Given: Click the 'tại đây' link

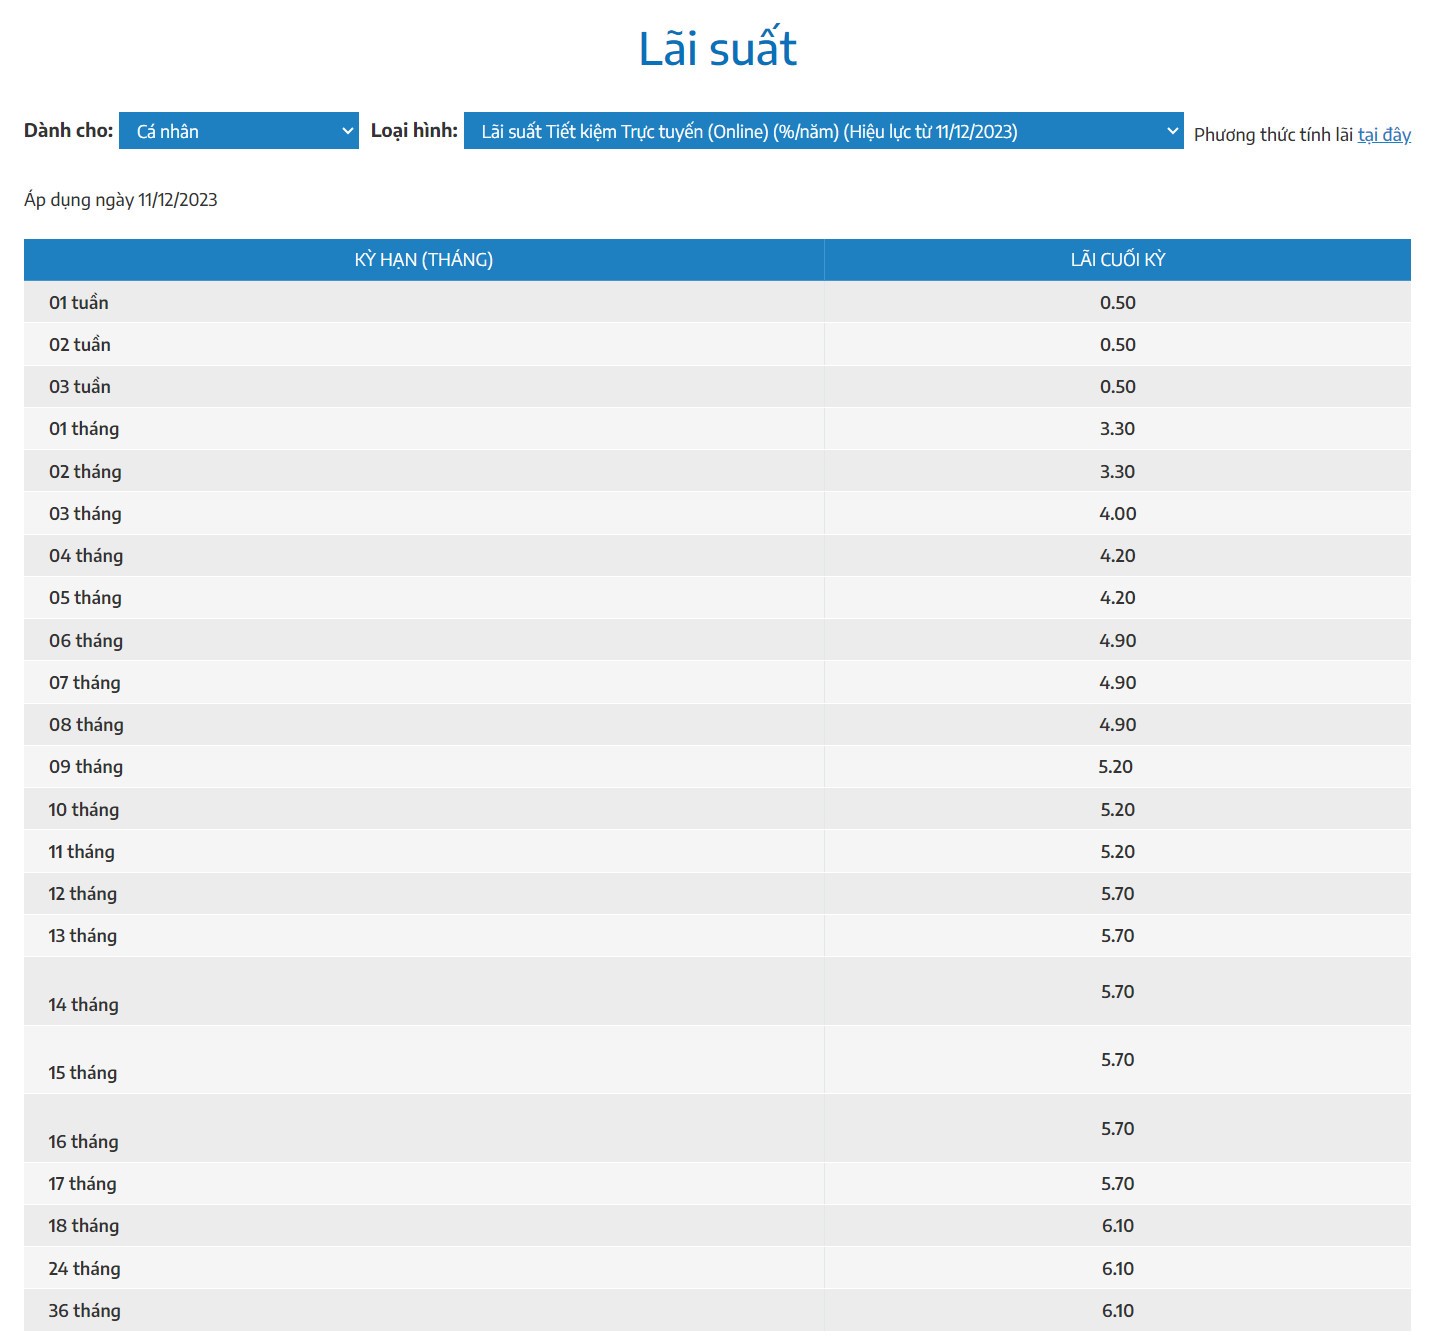Looking at the screenshot, I should click(x=1384, y=135).
